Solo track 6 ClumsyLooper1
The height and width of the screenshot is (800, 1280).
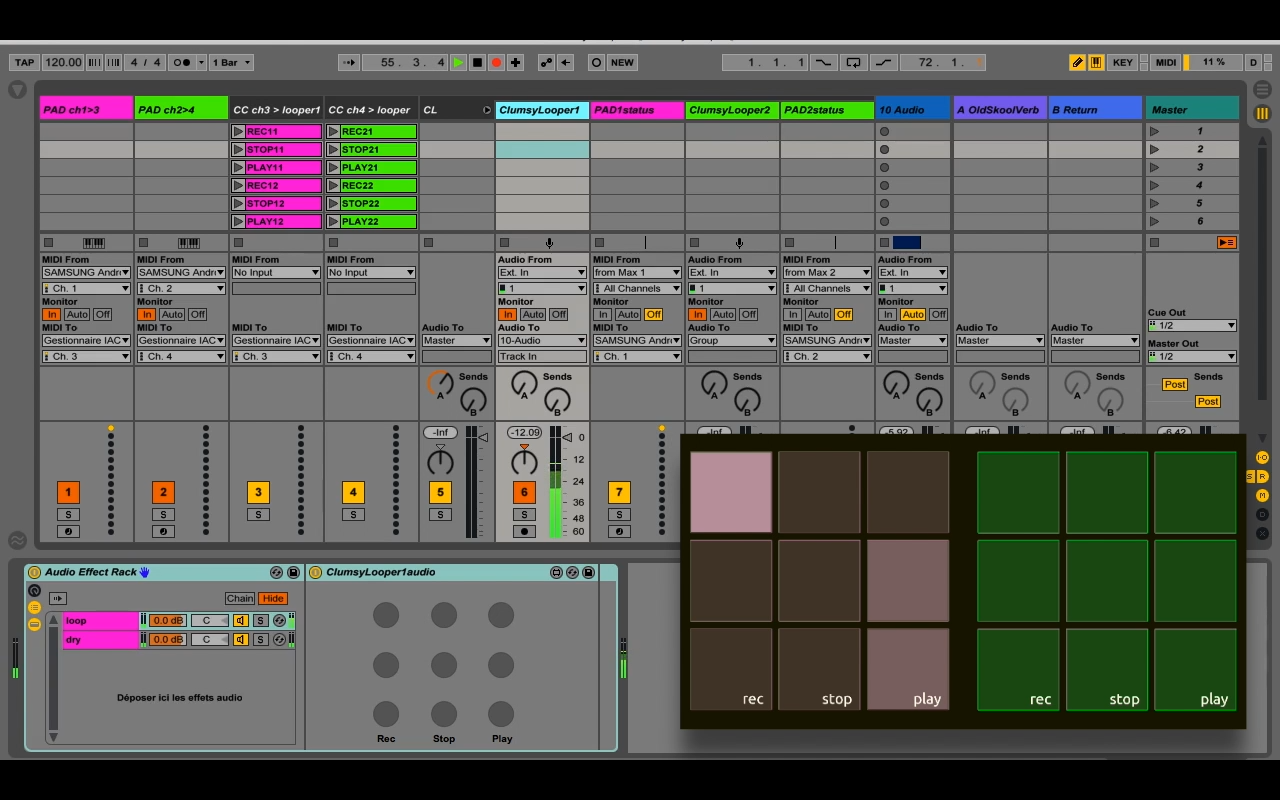pos(523,515)
